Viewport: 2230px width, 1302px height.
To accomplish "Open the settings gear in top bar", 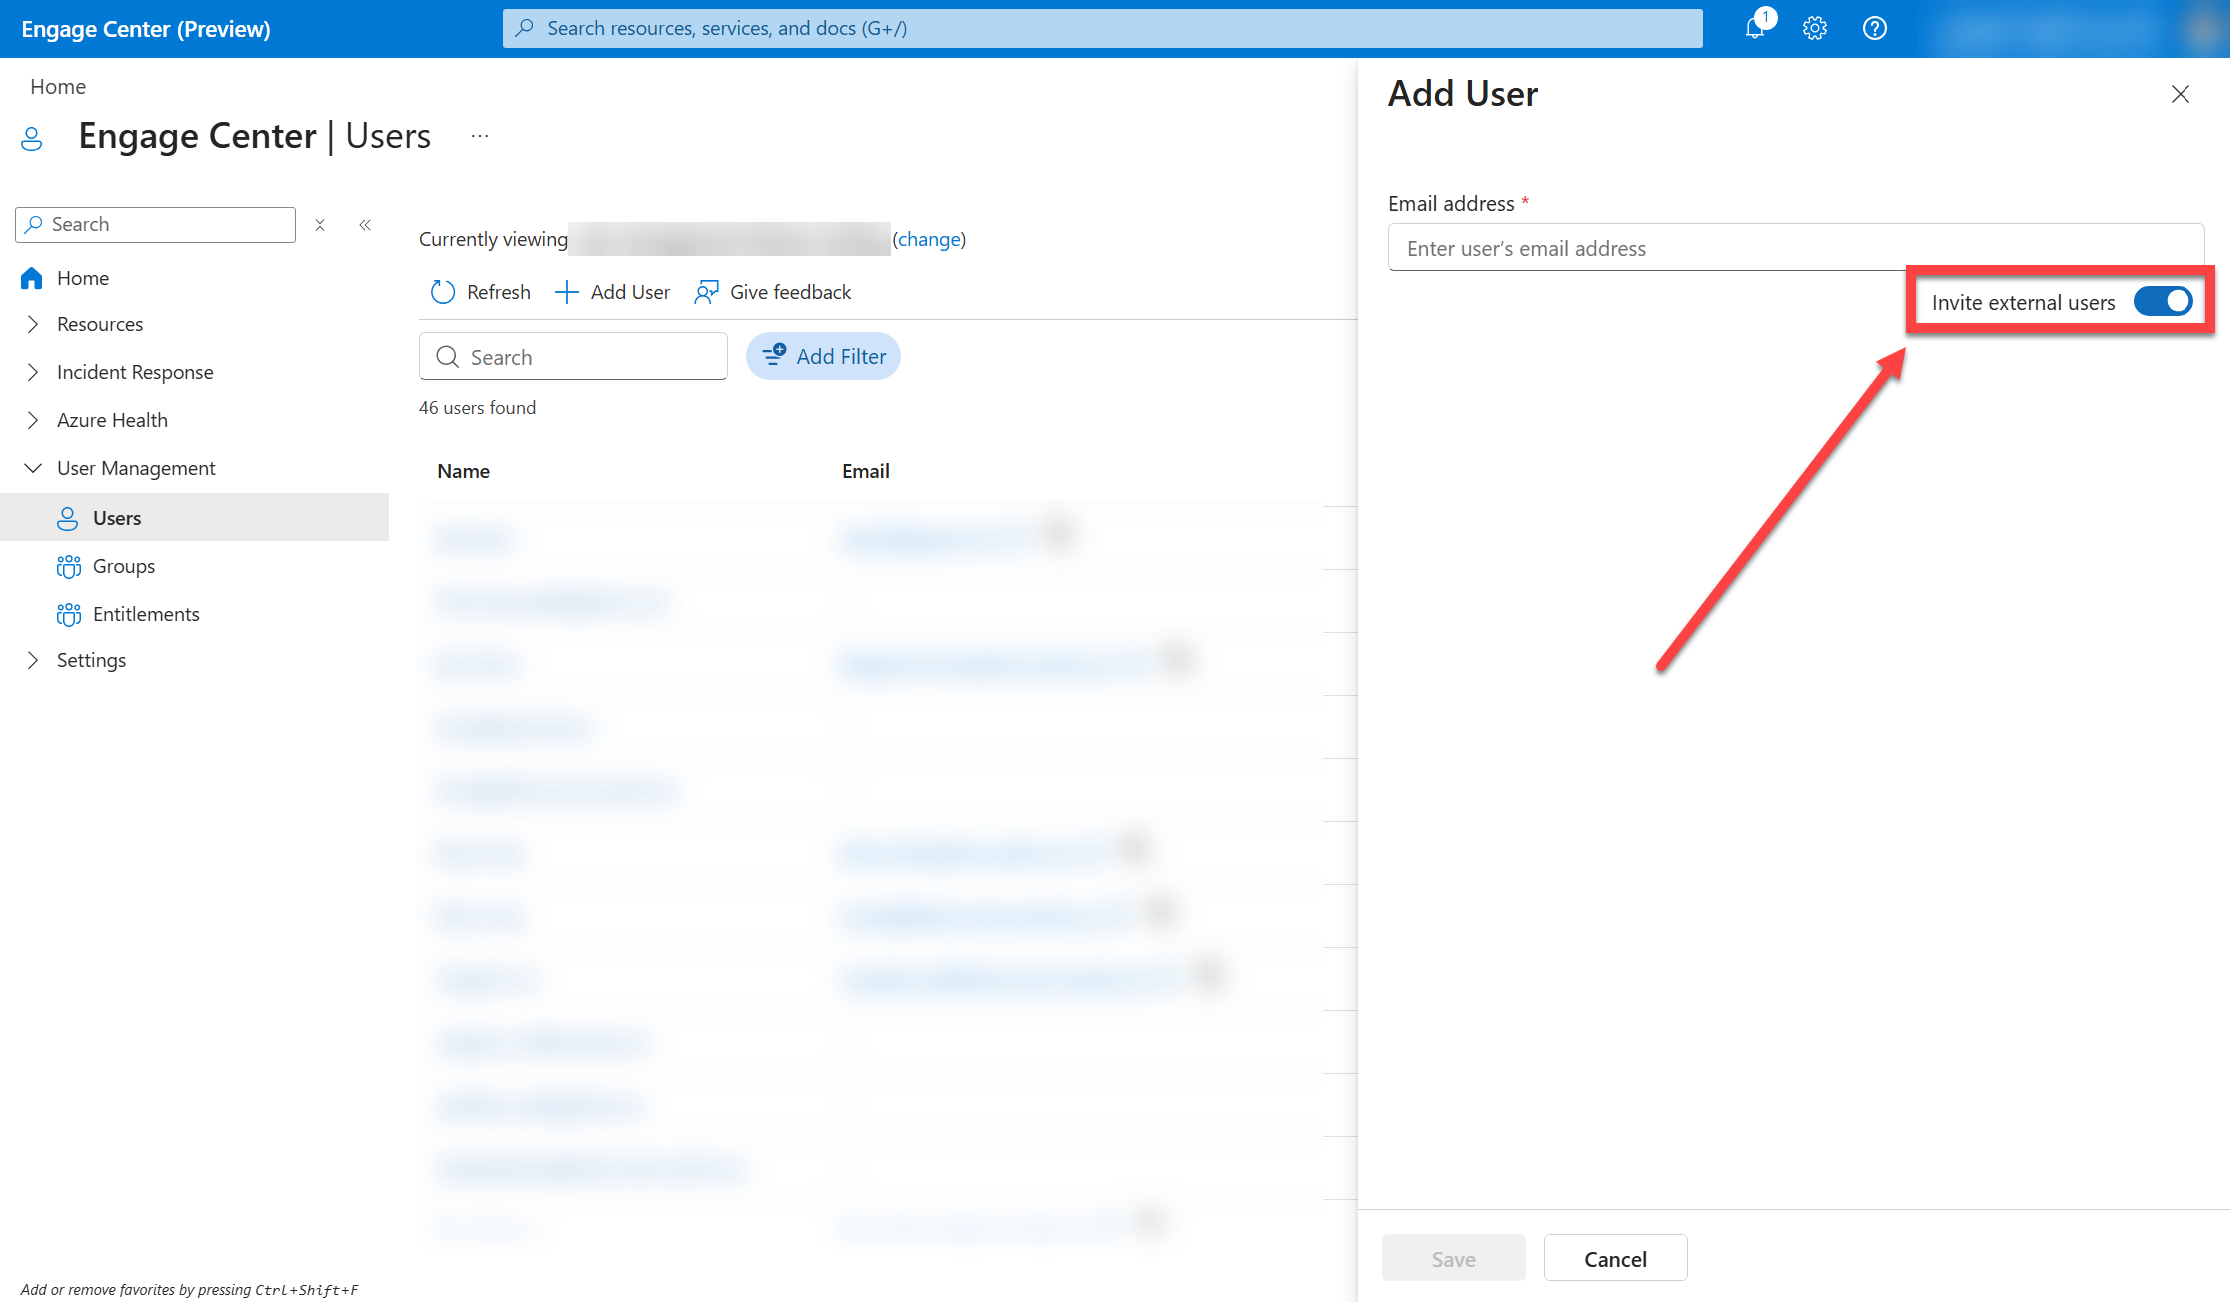I will (1815, 28).
